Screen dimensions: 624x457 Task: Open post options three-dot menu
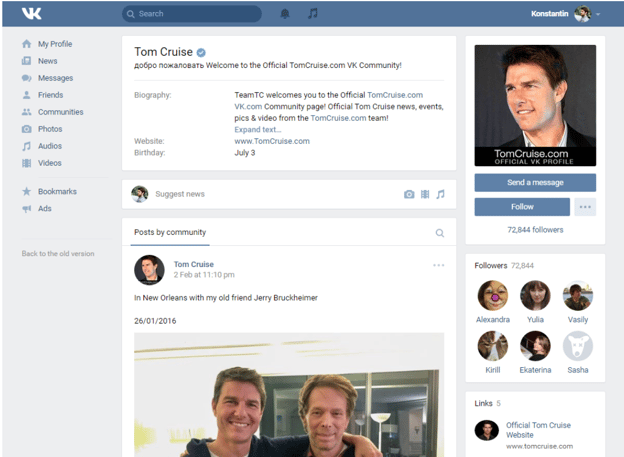(438, 265)
